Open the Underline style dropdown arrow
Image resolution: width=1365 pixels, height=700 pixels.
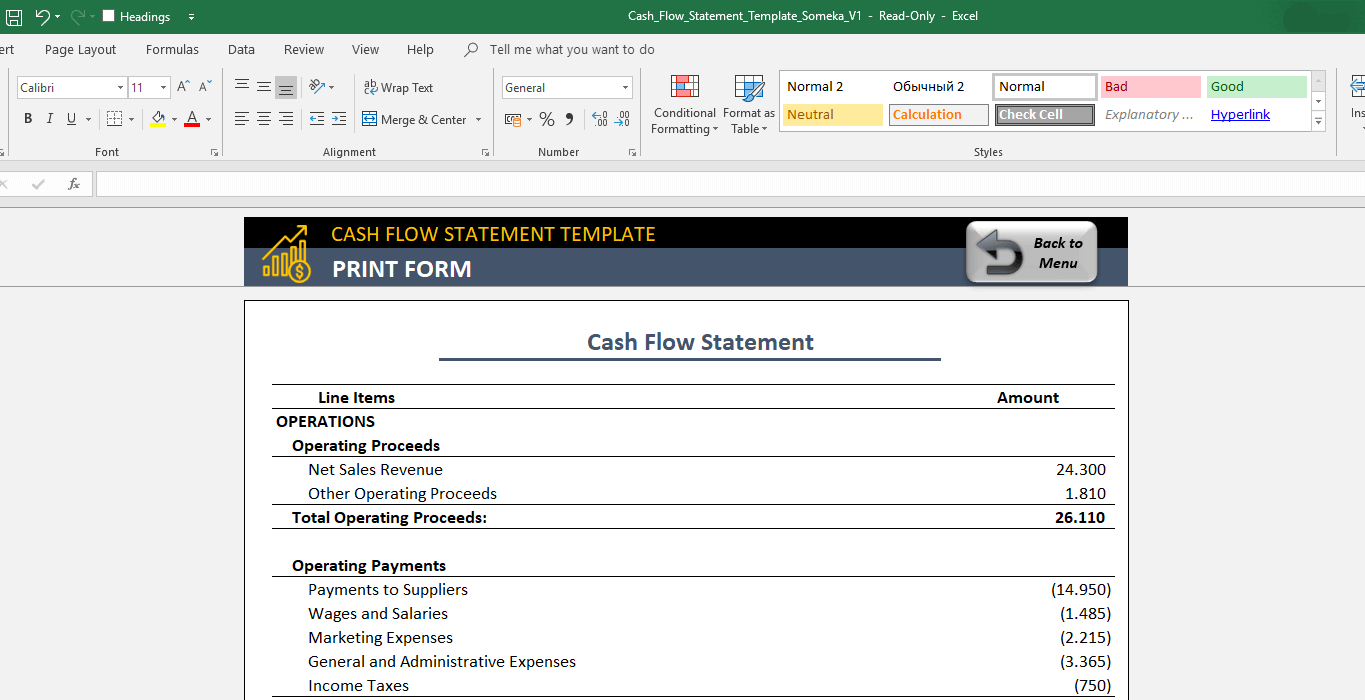pyautogui.click(x=88, y=120)
